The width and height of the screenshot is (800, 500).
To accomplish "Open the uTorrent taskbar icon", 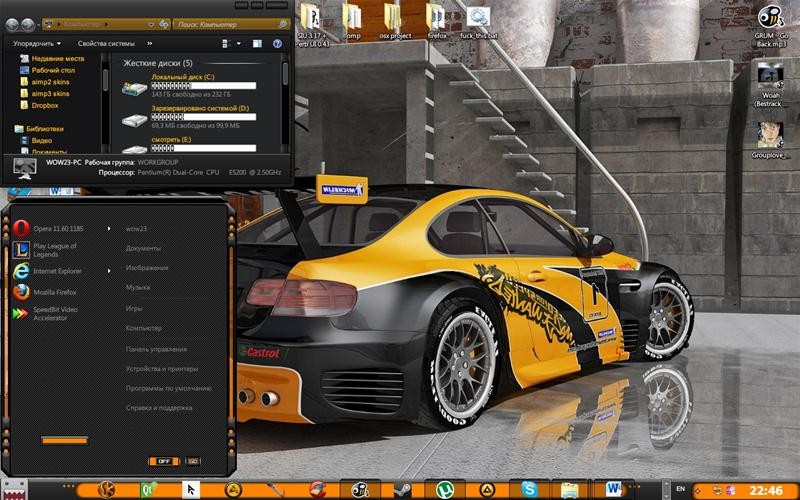I will (445, 490).
